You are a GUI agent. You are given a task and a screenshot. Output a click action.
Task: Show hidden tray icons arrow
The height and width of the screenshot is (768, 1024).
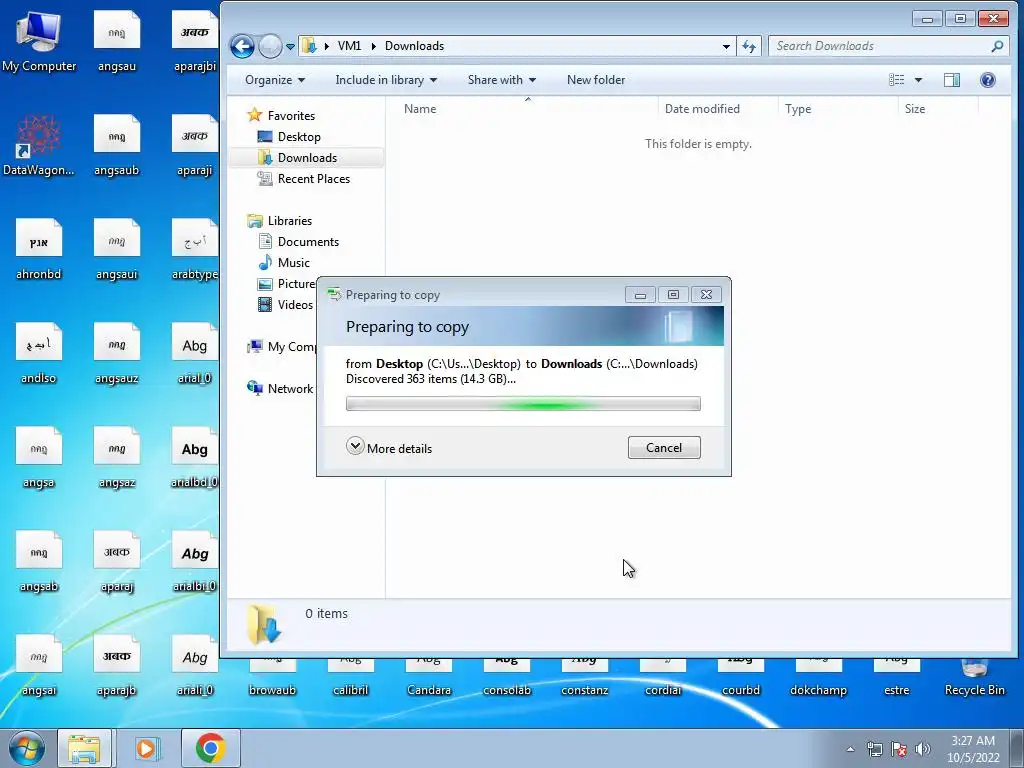[x=850, y=749]
